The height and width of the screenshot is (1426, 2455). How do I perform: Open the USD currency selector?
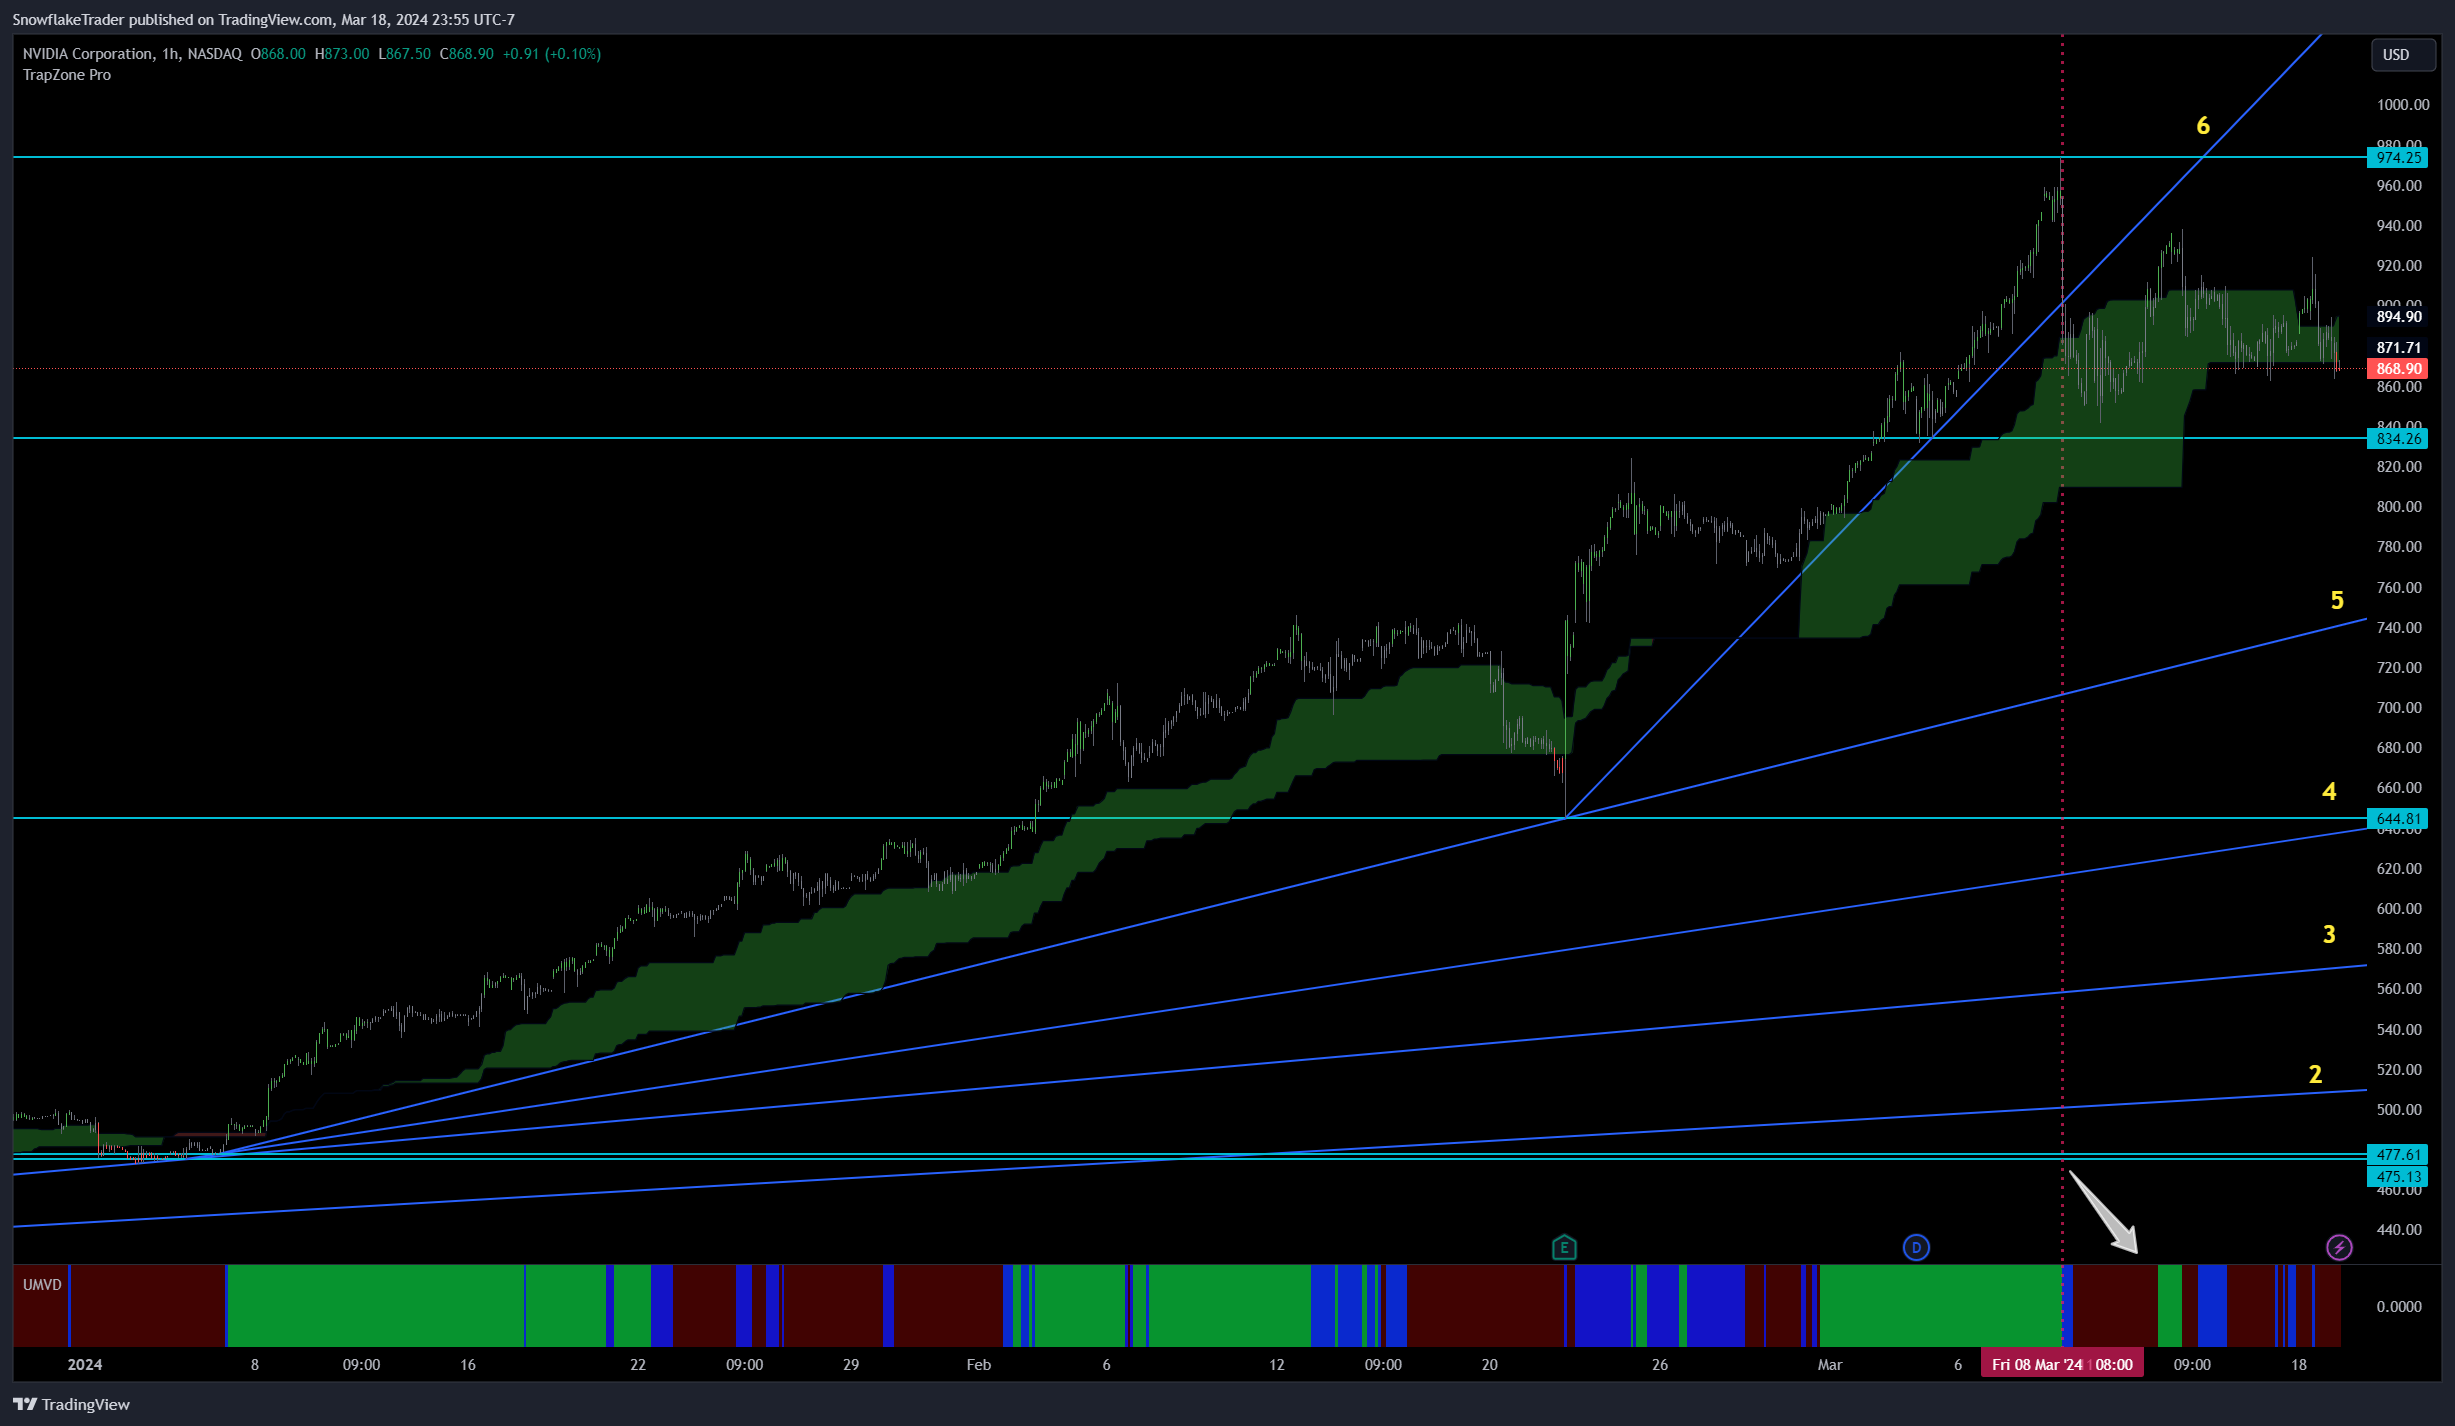(2403, 54)
